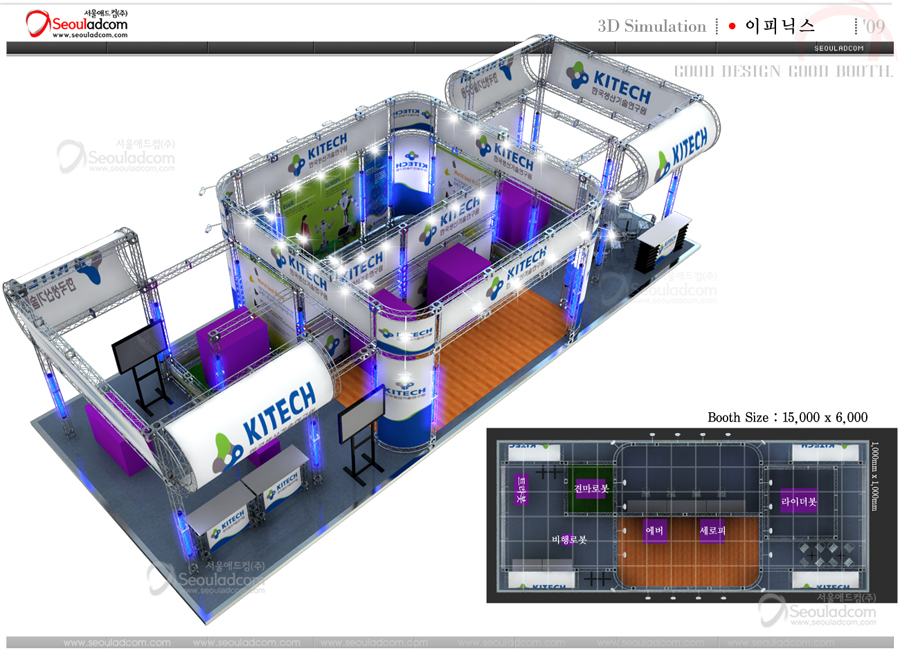This screenshot has height=651, width=900.
Task: Click the red dot beside 이피닉스
Action: tap(732, 26)
